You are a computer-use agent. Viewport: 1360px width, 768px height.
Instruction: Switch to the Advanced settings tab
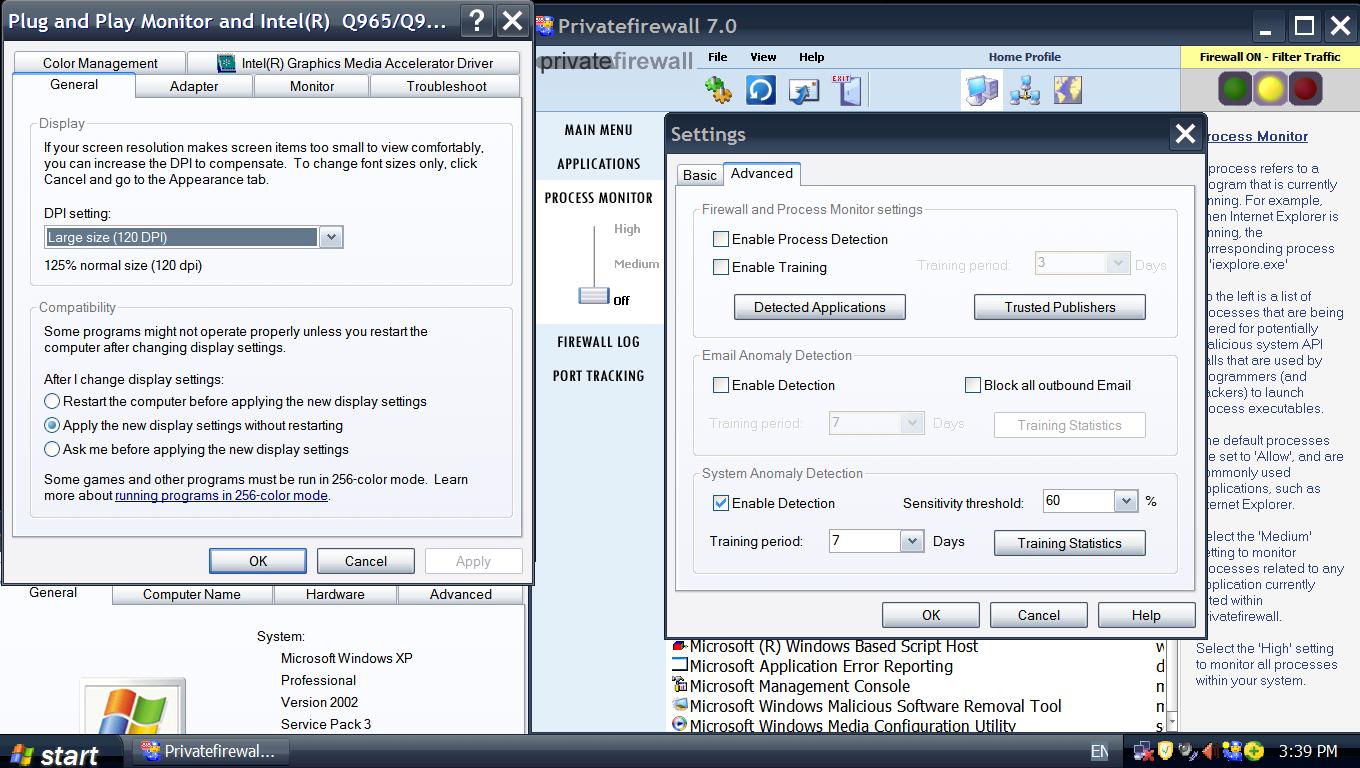point(762,173)
